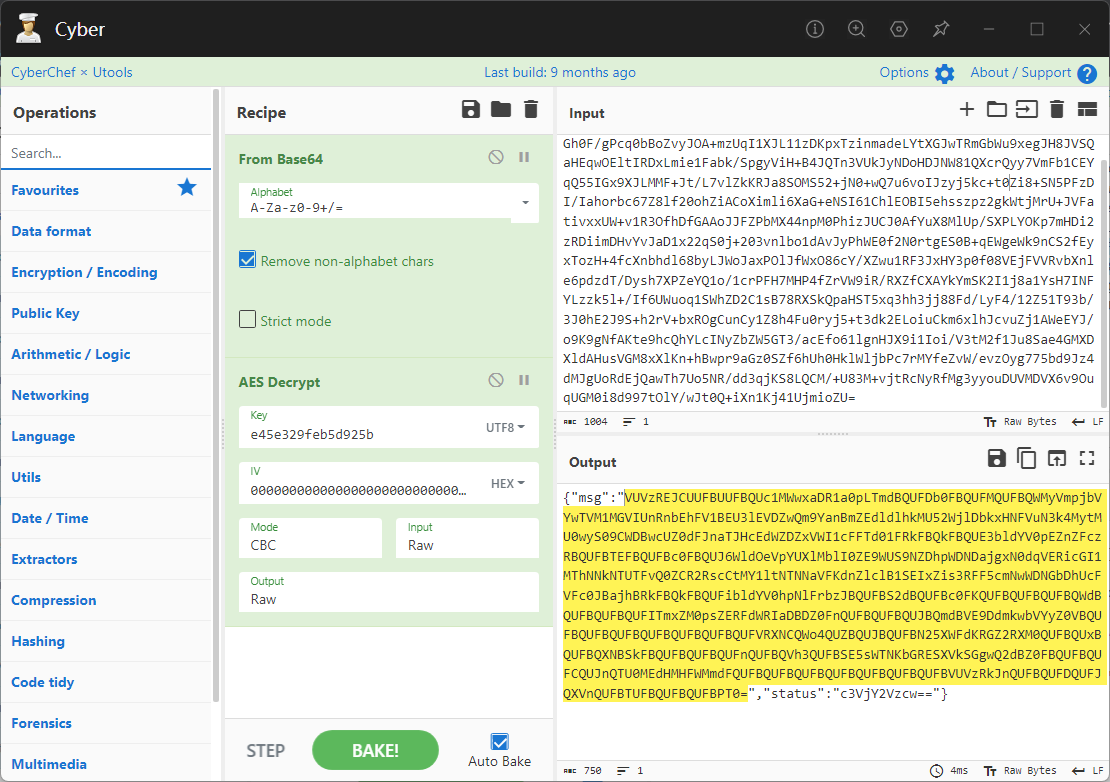Reset the pane layout
The image size is (1110, 782).
coord(1087,109)
